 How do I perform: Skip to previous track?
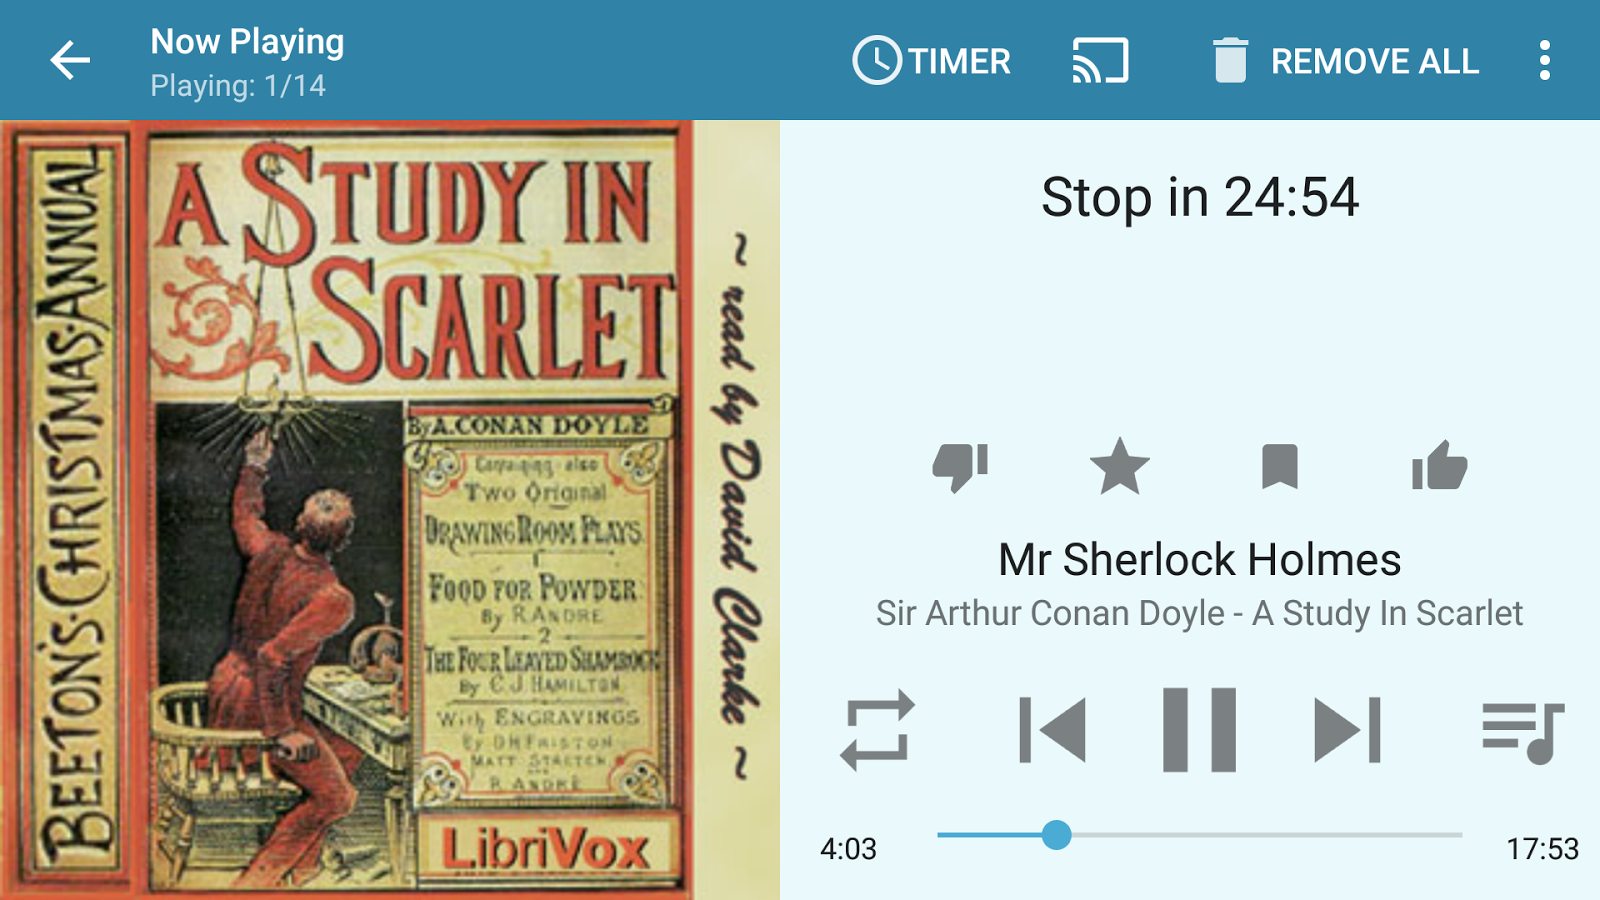(1052, 730)
